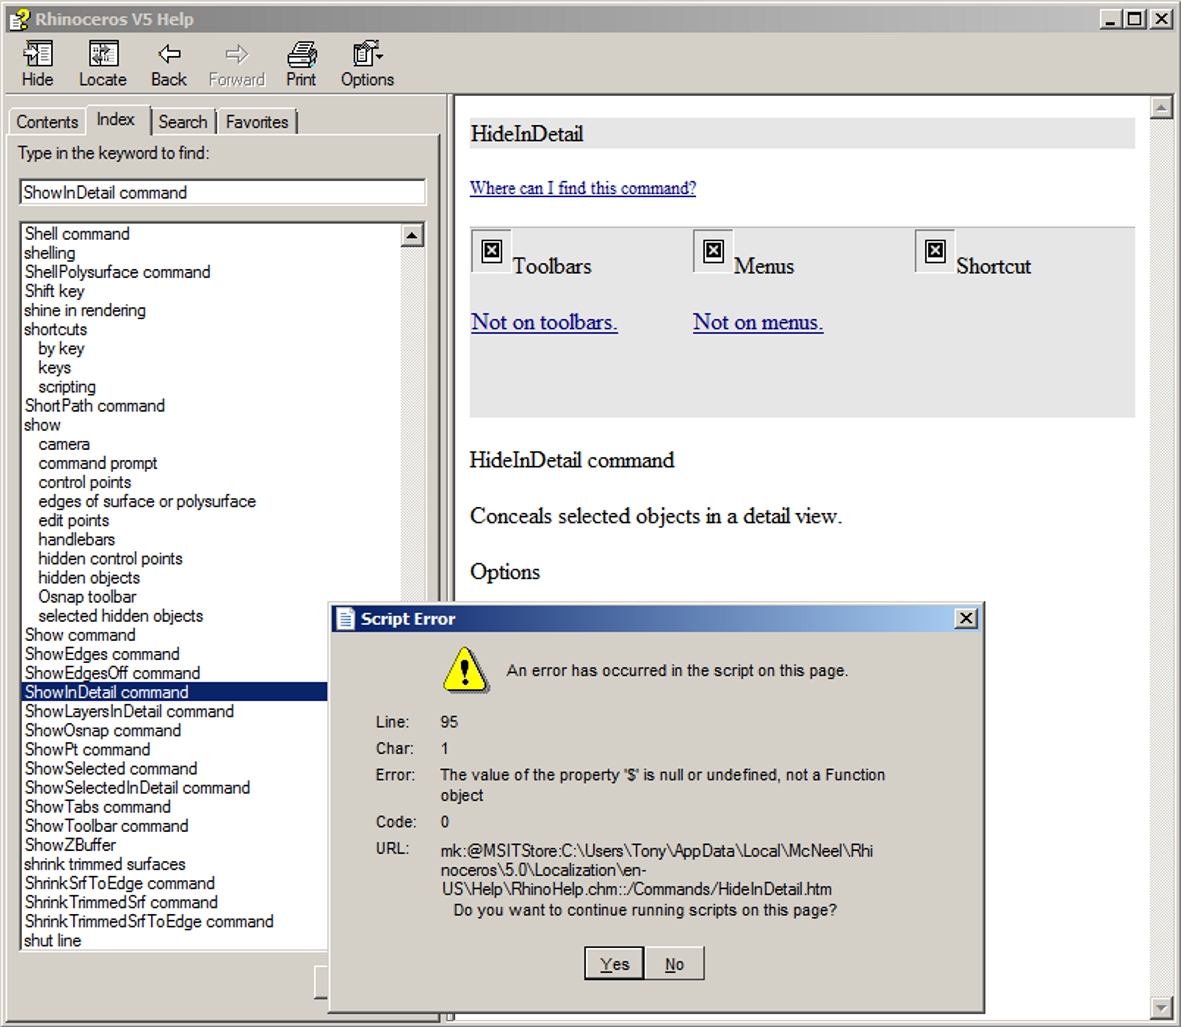The width and height of the screenshot is (1181, 1027).
Task: Select 'ShowTabs command' entry
Action: pyautogui.click(x=98, y=806)
